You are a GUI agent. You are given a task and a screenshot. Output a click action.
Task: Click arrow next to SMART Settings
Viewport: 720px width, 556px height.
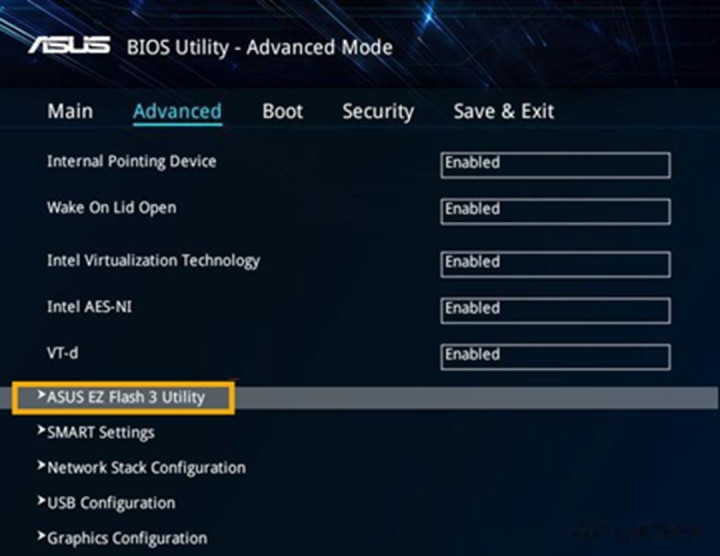pos(41,431)
